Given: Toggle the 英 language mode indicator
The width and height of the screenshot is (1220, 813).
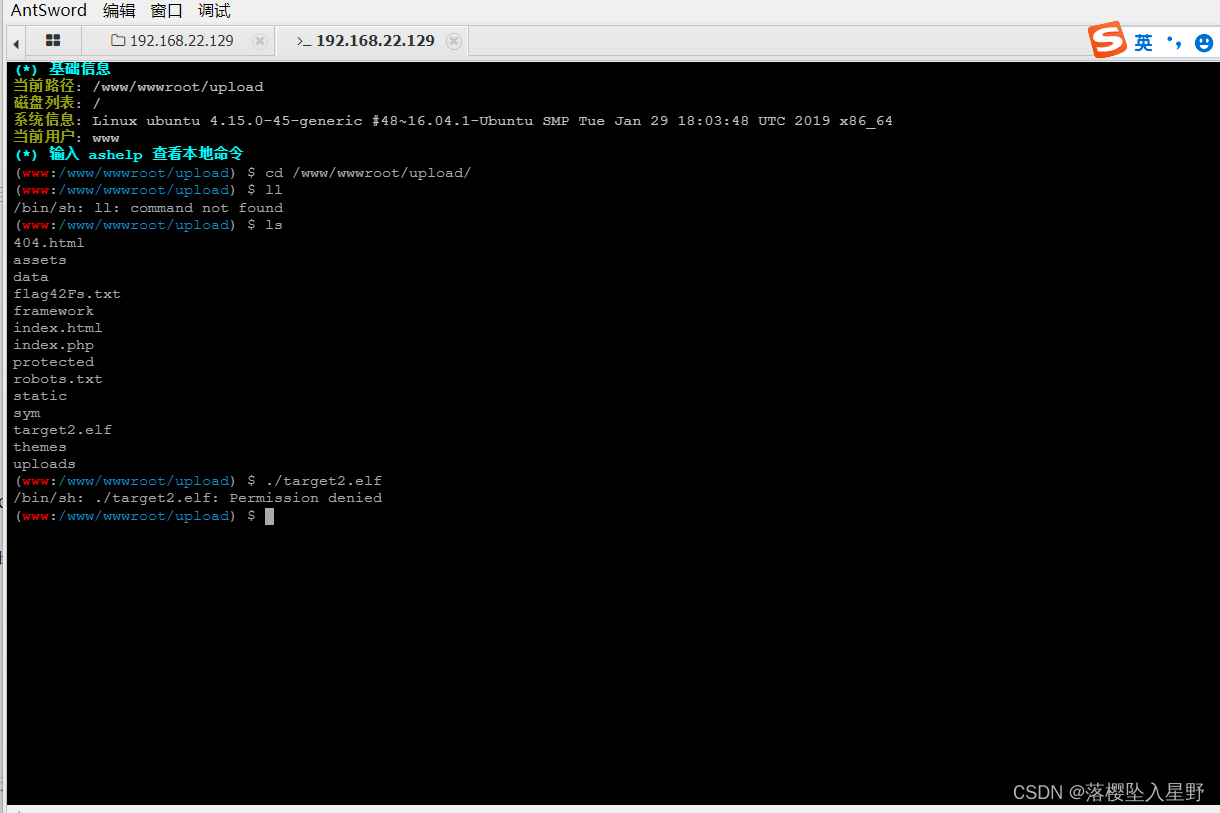Looking at the screenshot, I should 1143,42.
